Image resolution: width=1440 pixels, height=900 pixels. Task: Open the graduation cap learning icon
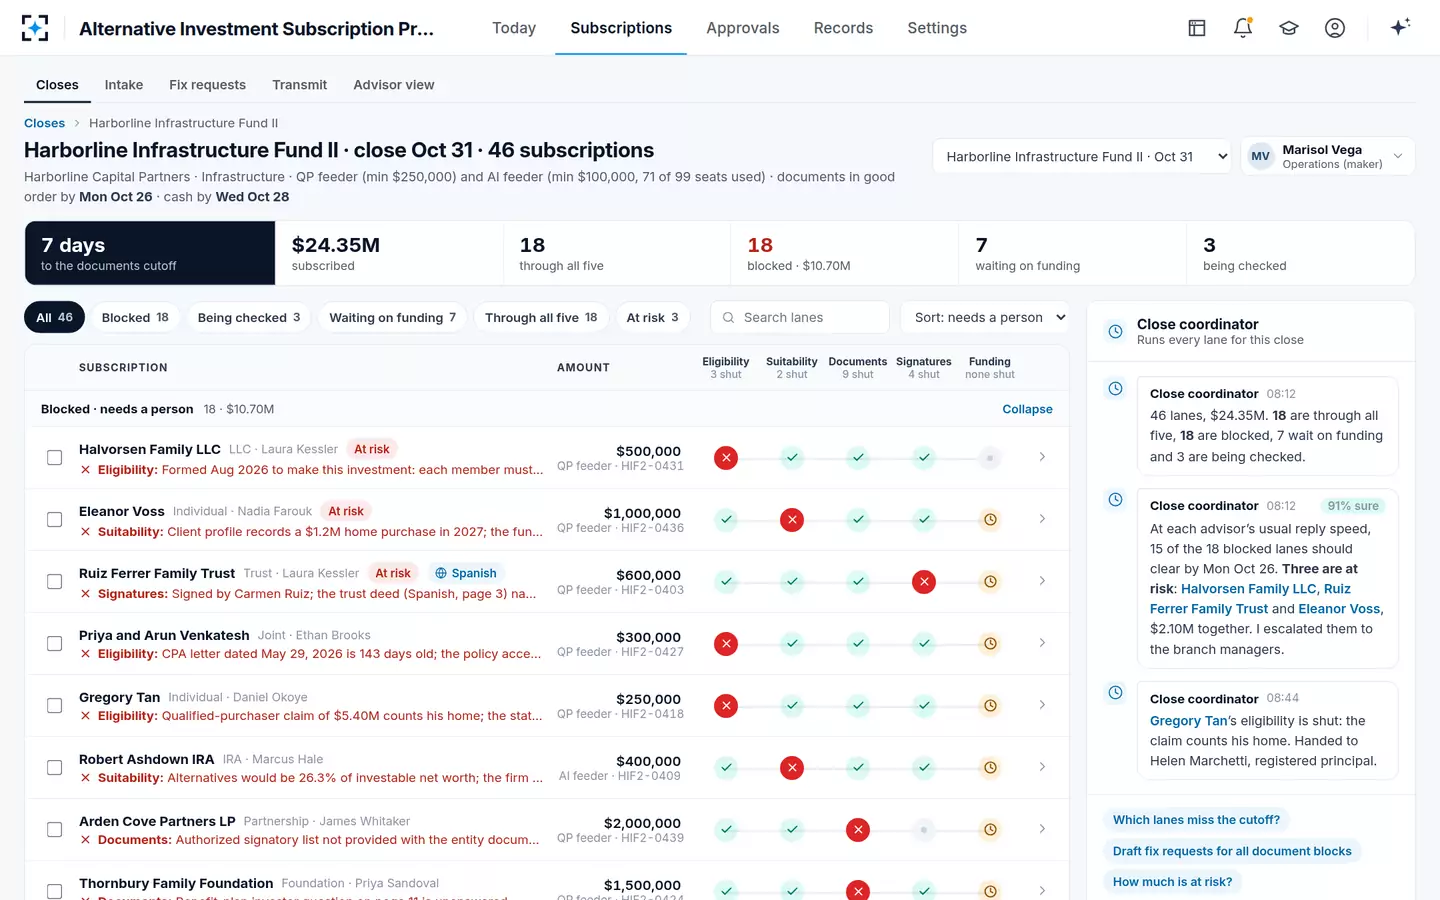1289,28
